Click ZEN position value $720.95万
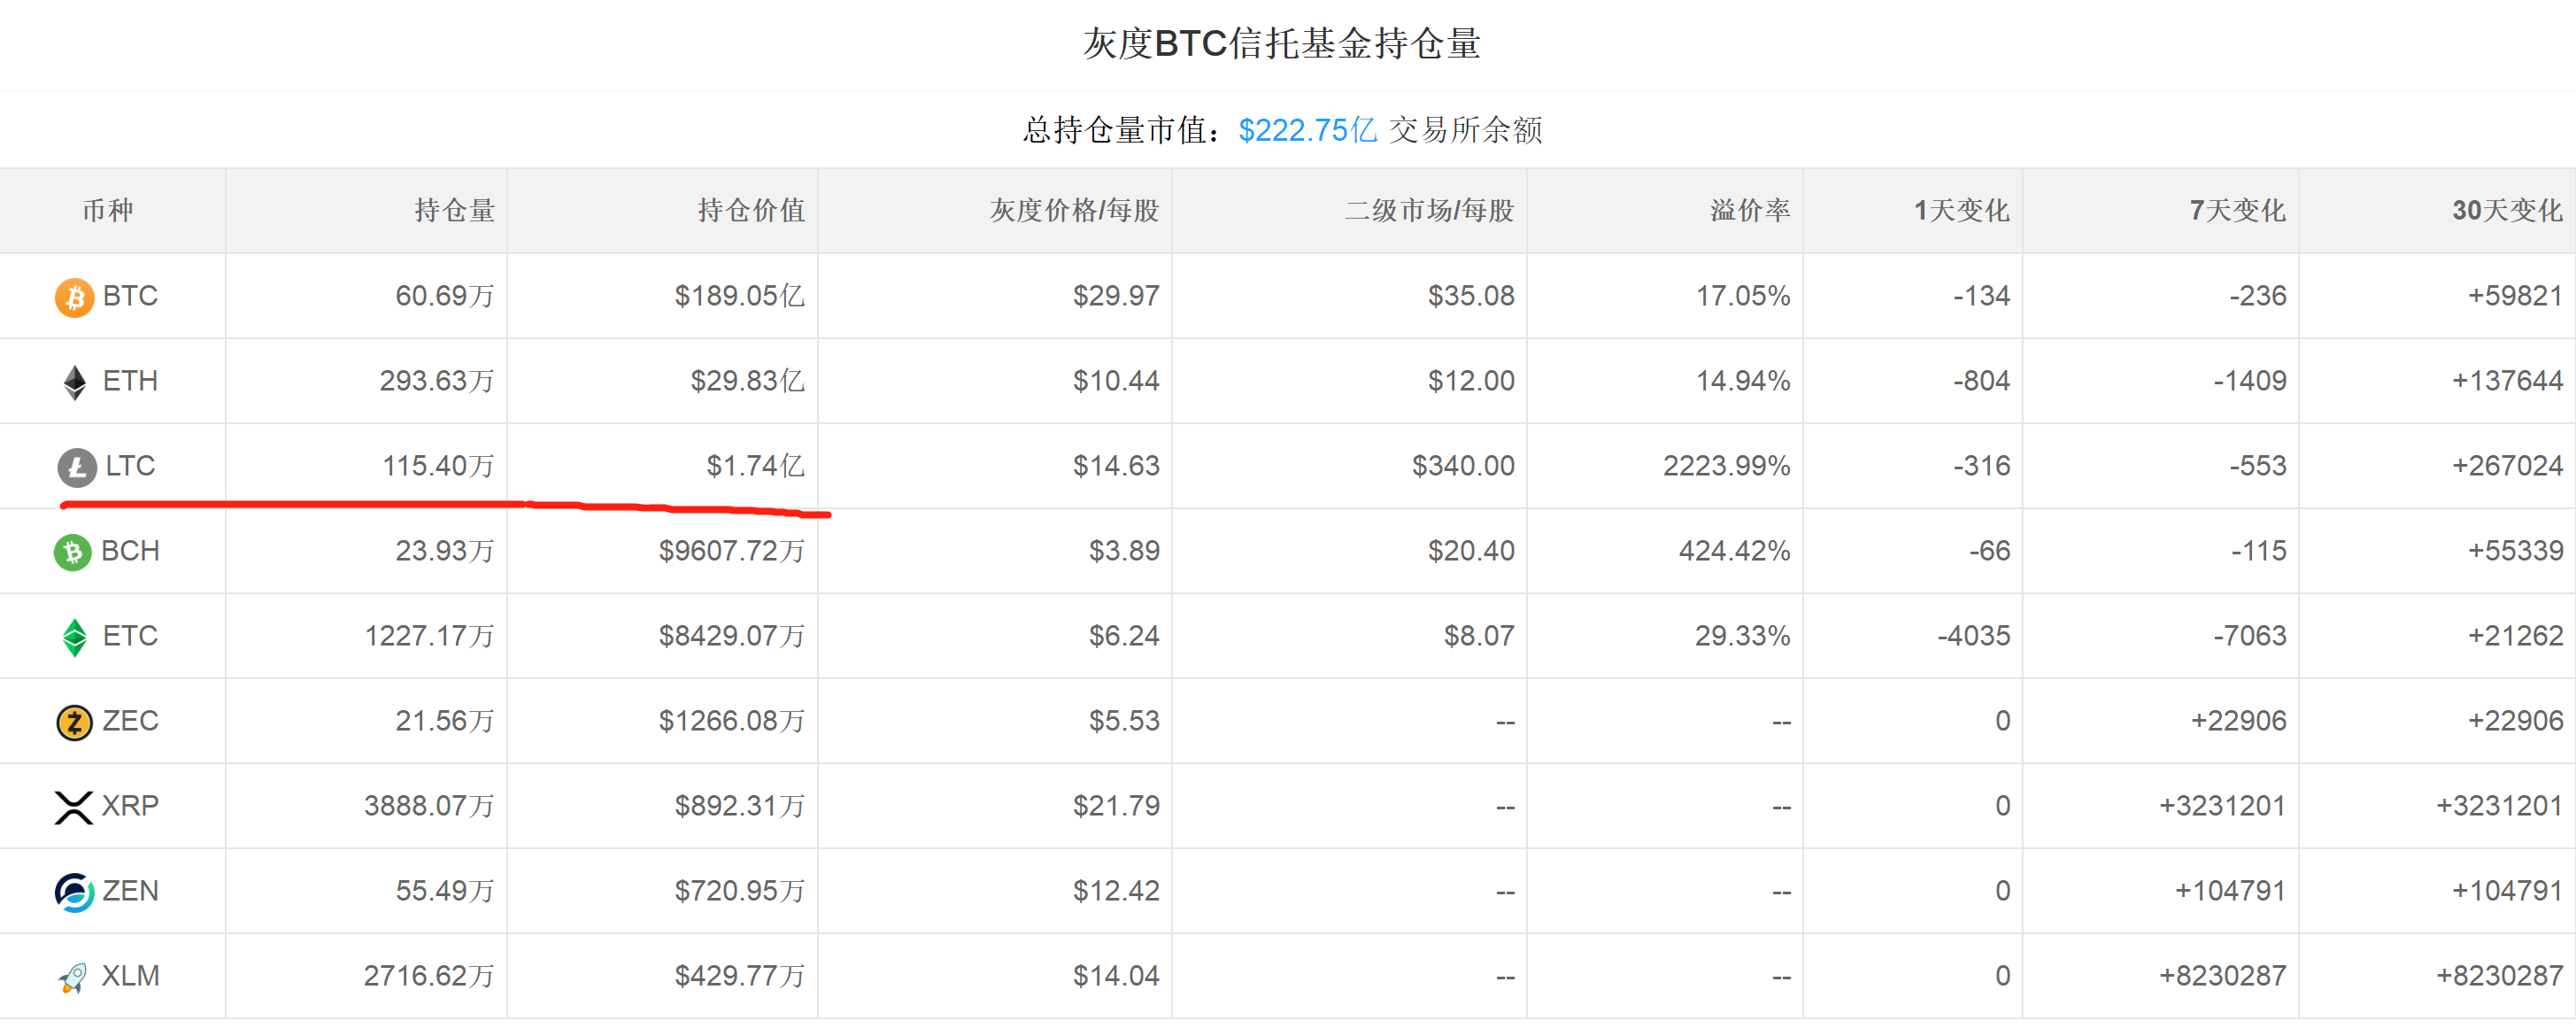 point(740,891)
